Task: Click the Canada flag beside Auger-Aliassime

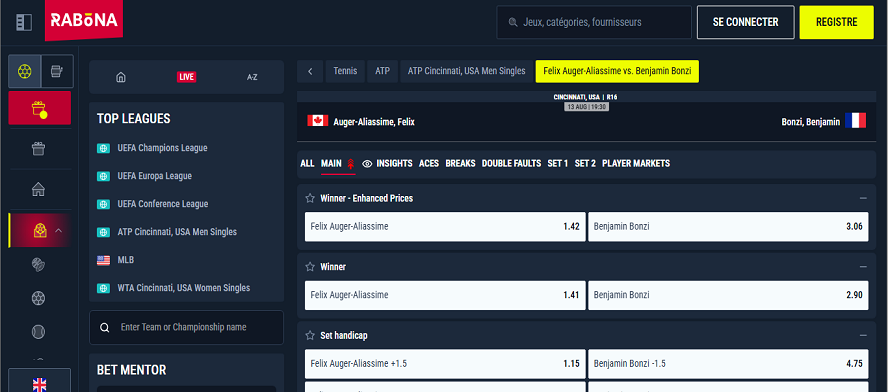Action: tap(318, 121)
